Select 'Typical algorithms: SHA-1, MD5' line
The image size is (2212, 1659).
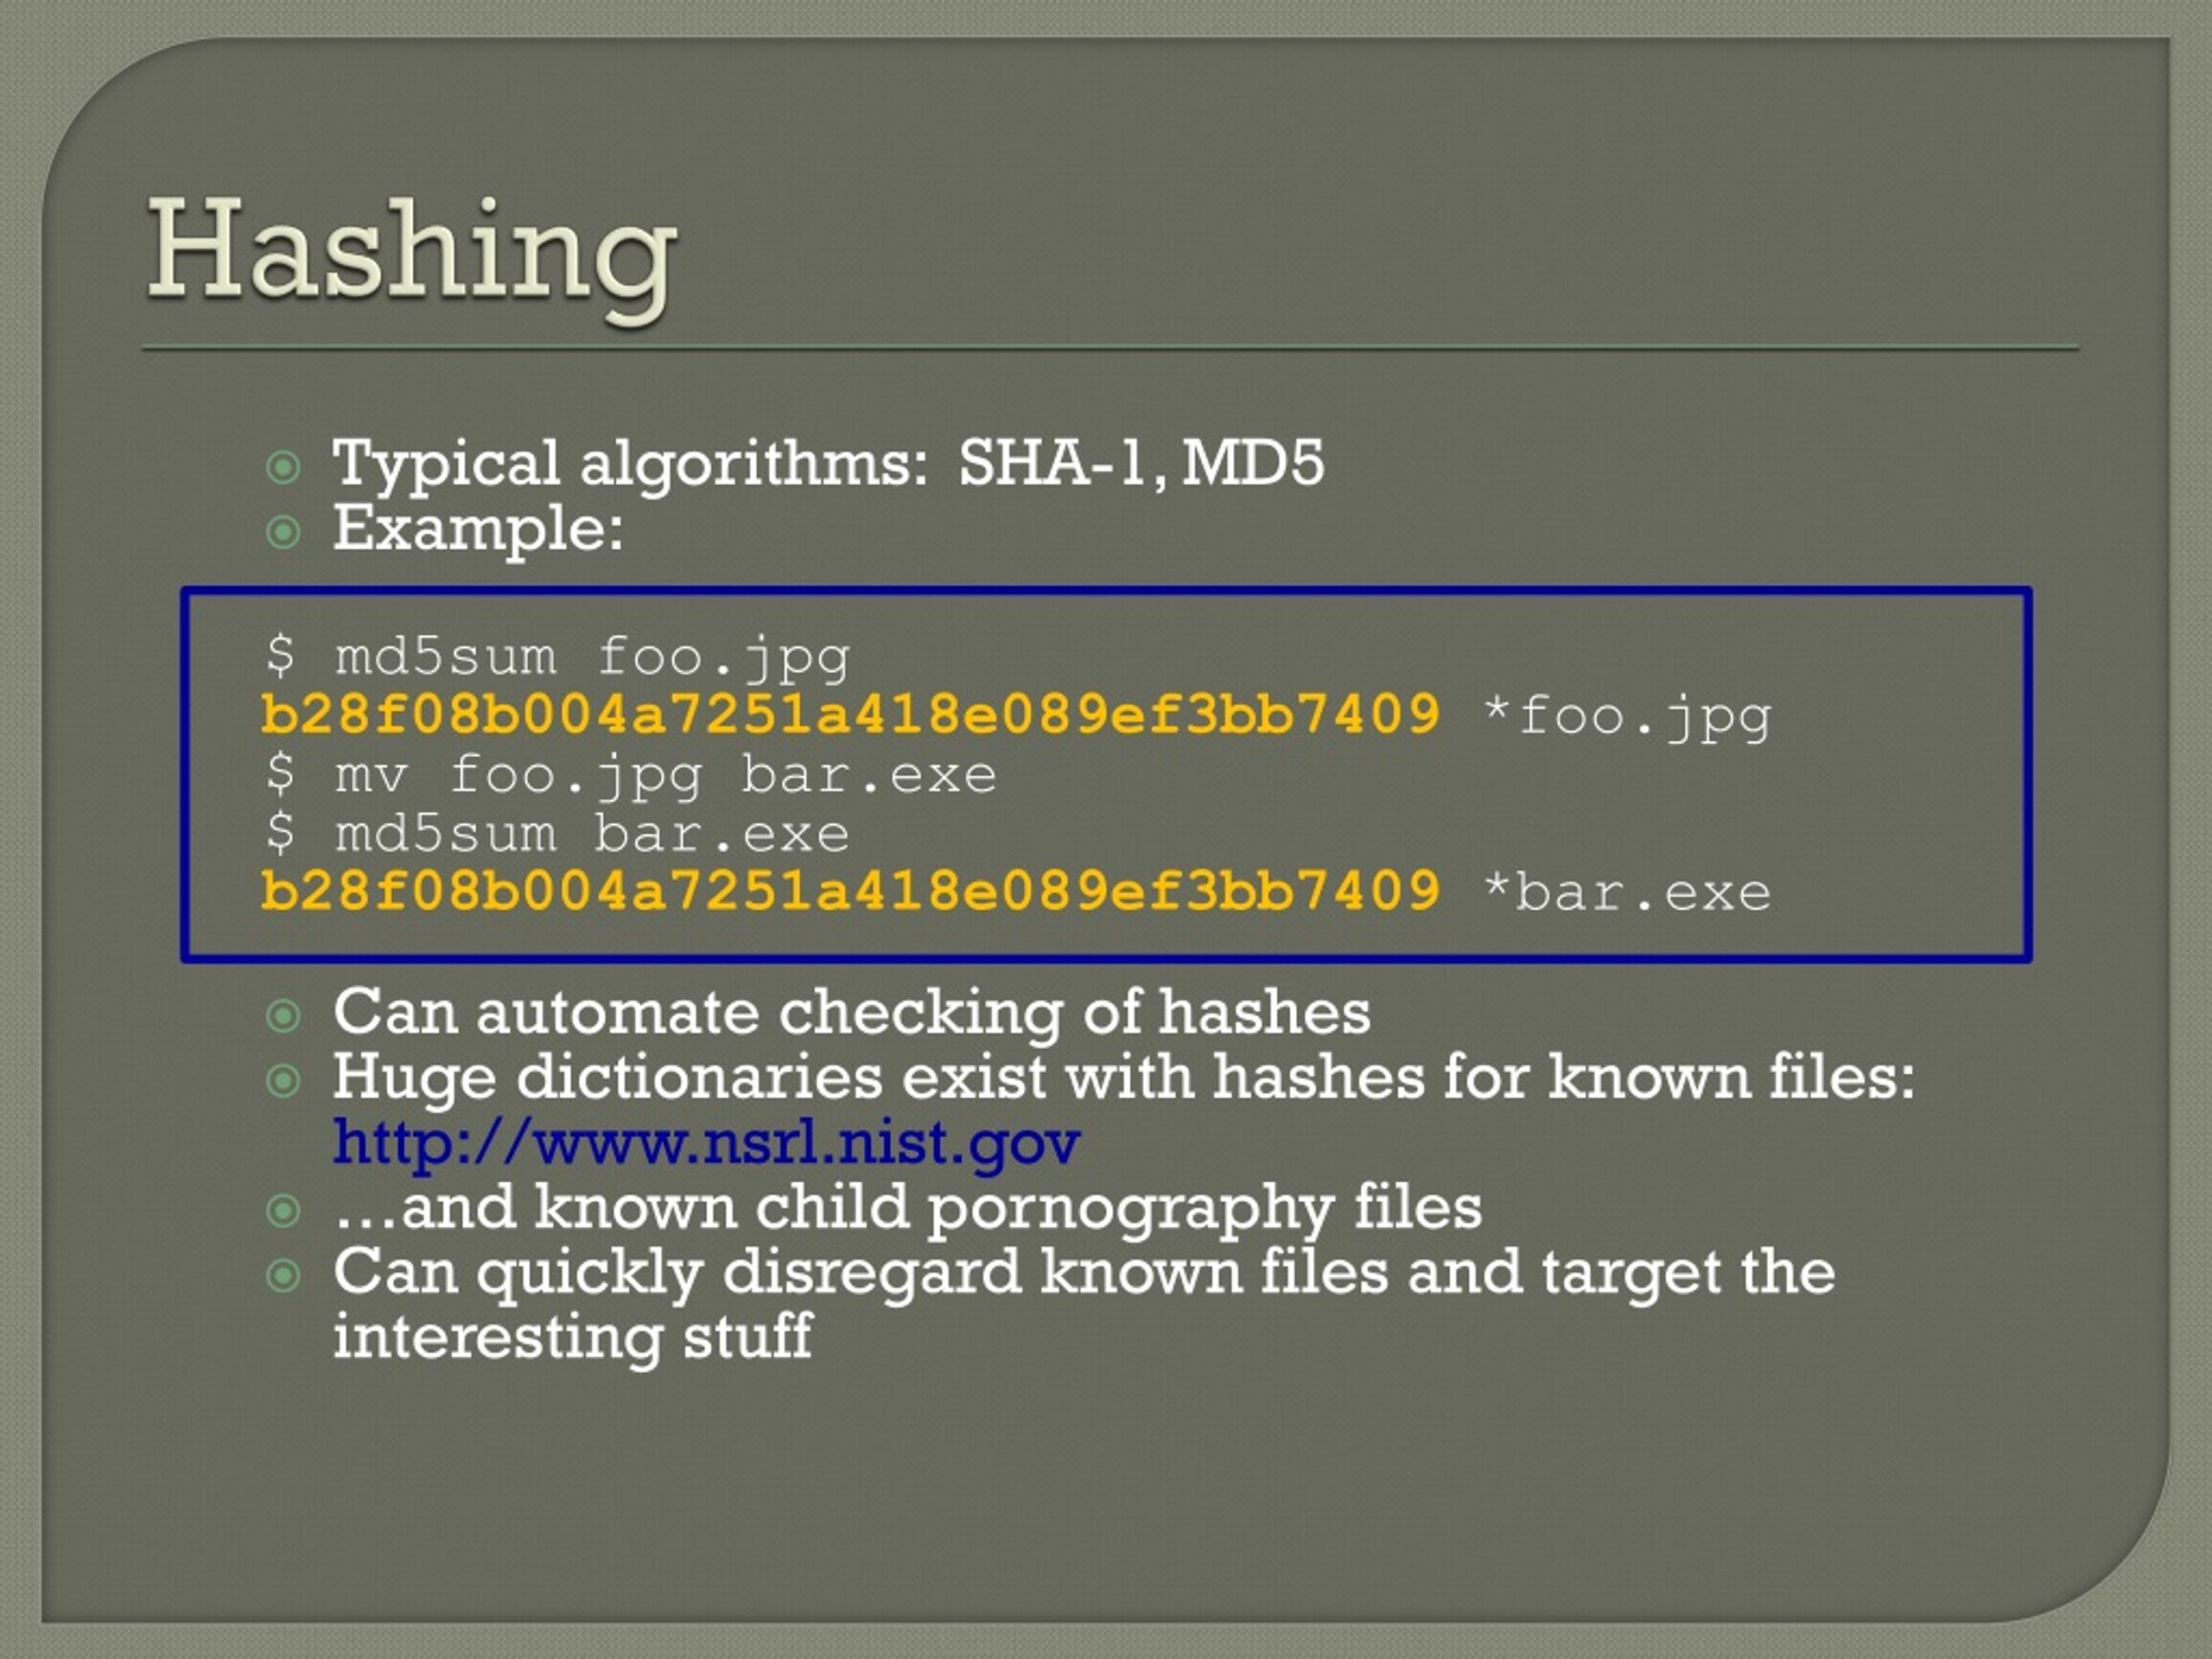point(828,464)
